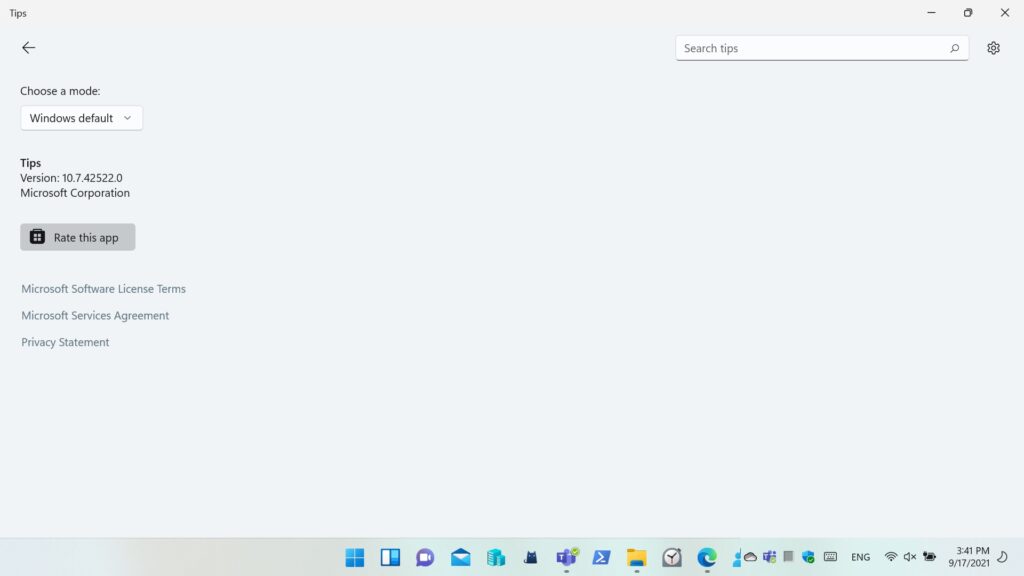Open Microsoft Software License Terms link

pos(103,289)
